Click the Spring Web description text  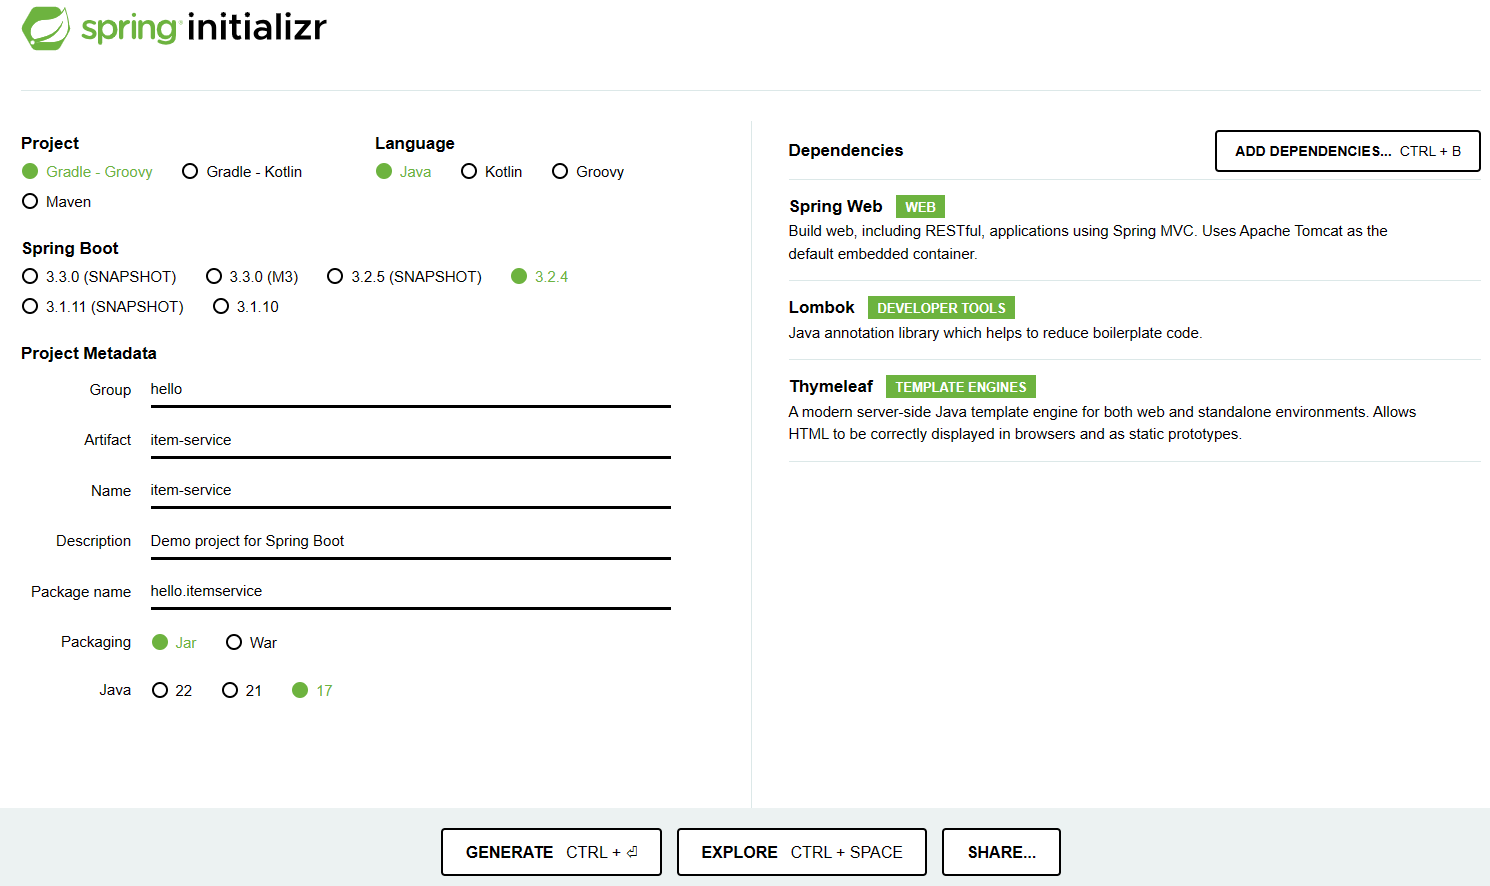point(1088,243)
